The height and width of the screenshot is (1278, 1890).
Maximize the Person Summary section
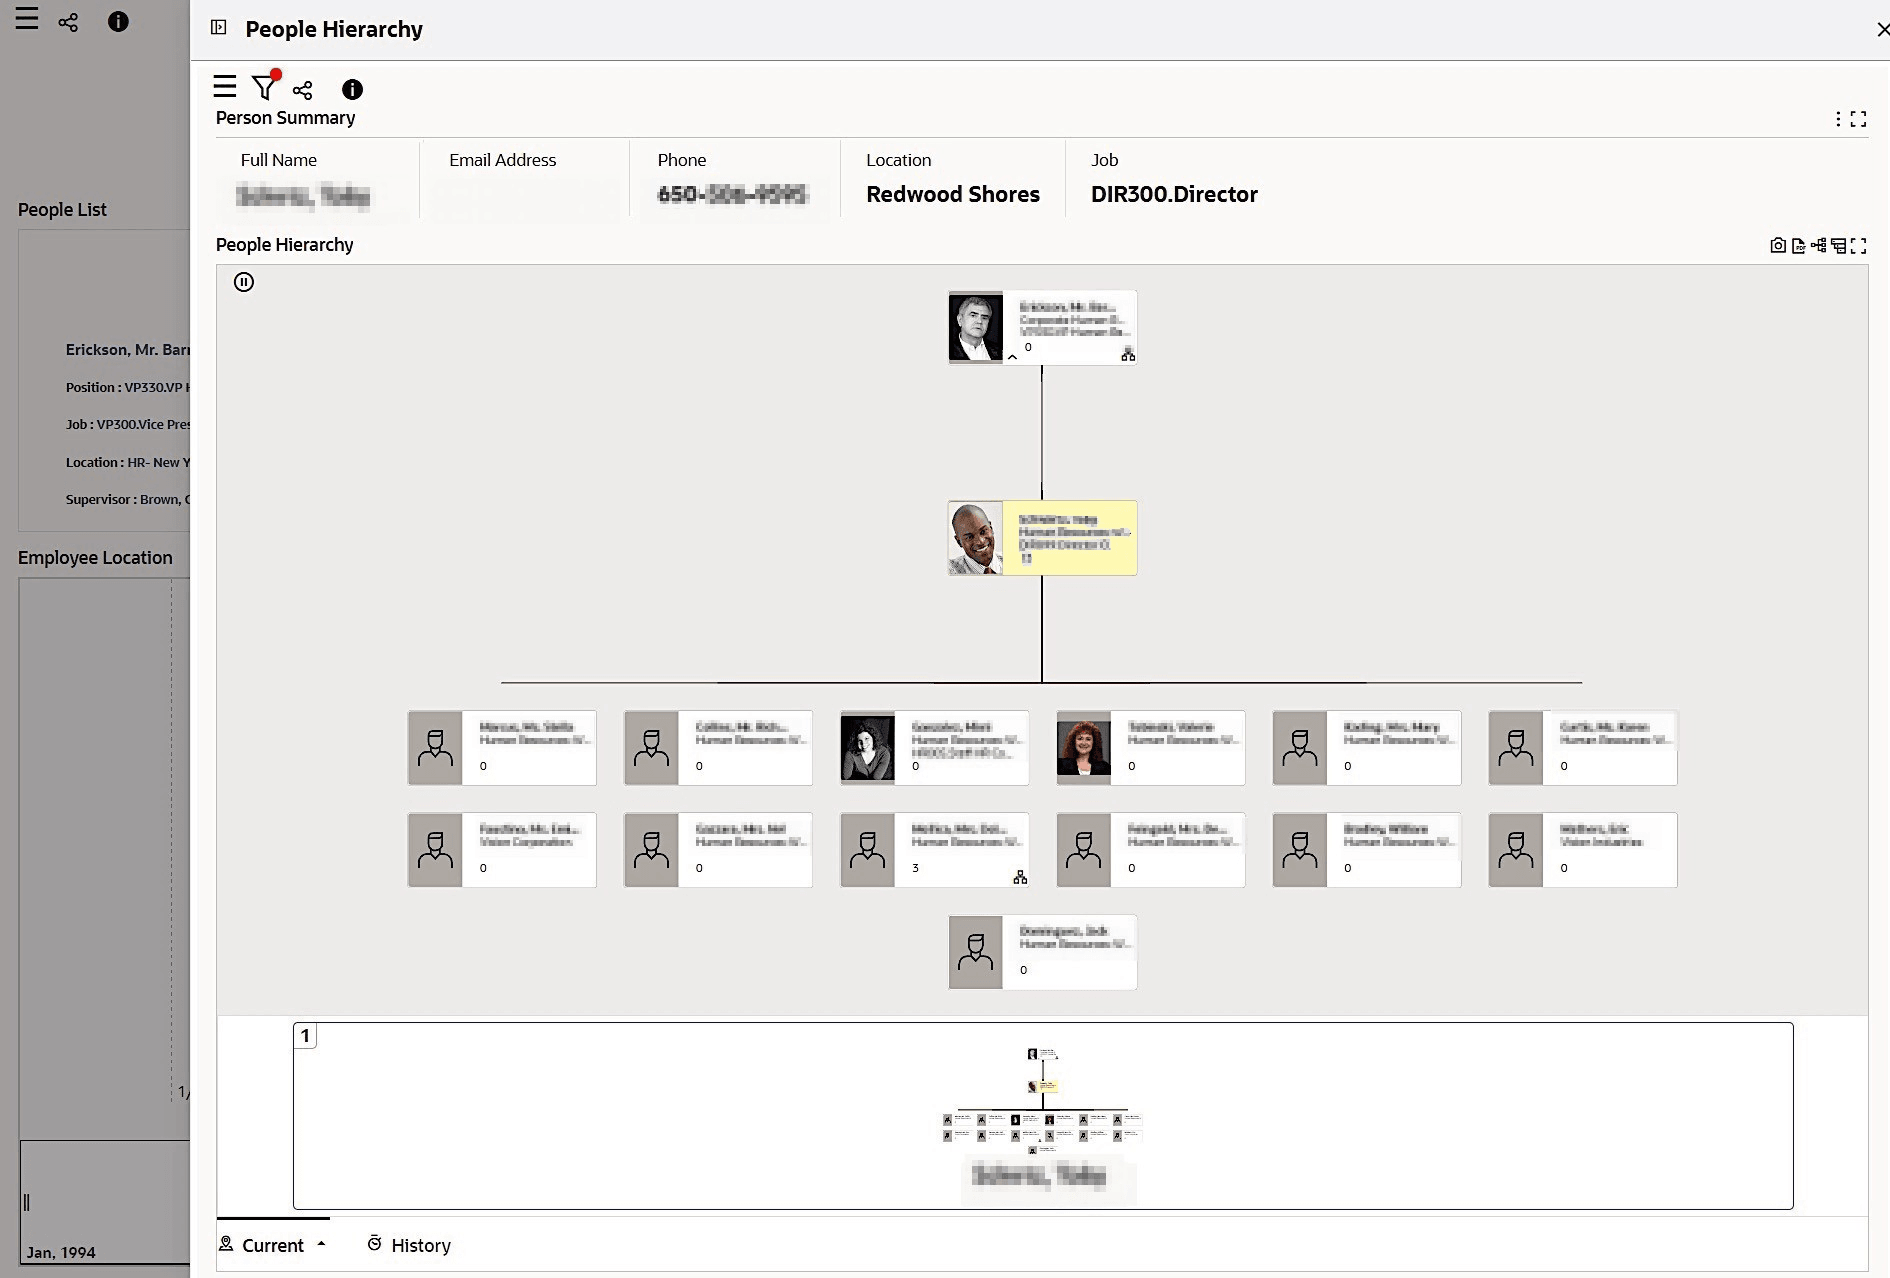[1859, 119]
